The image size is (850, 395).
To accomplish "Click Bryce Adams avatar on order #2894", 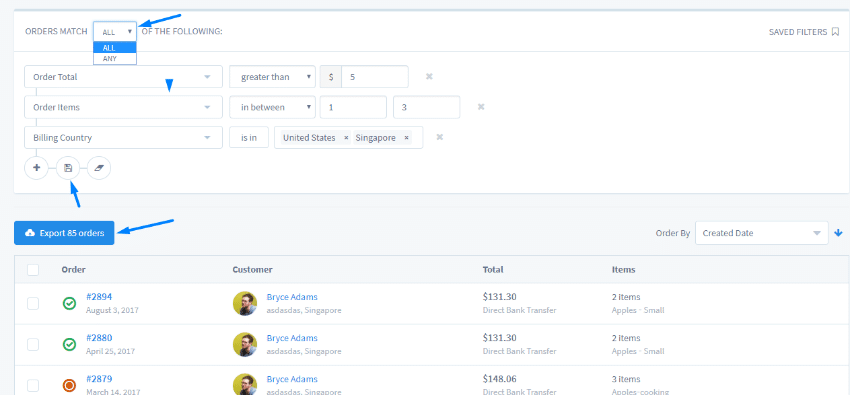I will pos(245,303).
